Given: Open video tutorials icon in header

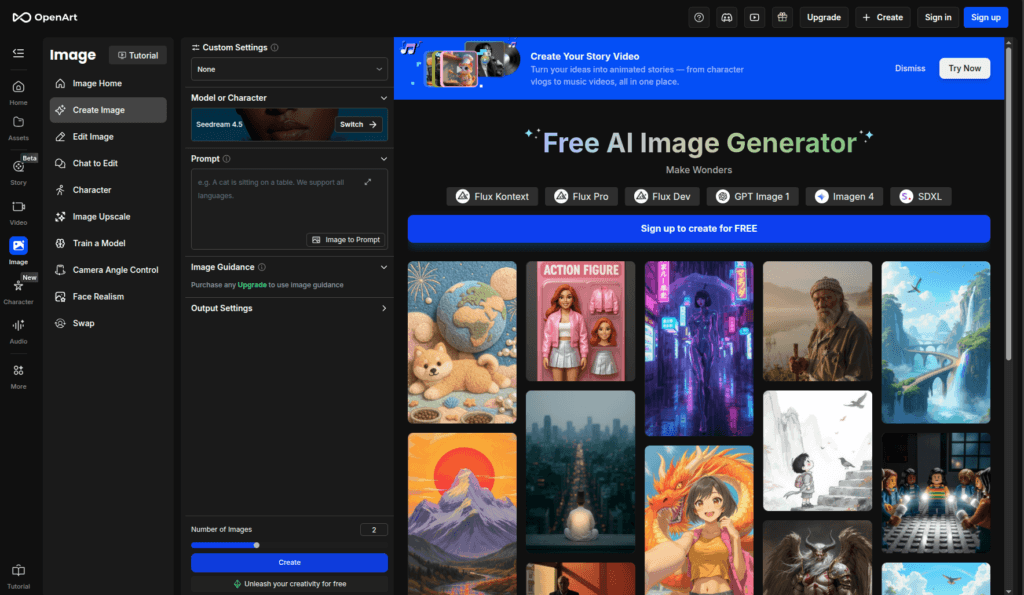Looking at the screenshot, I should tap(754, 18).
